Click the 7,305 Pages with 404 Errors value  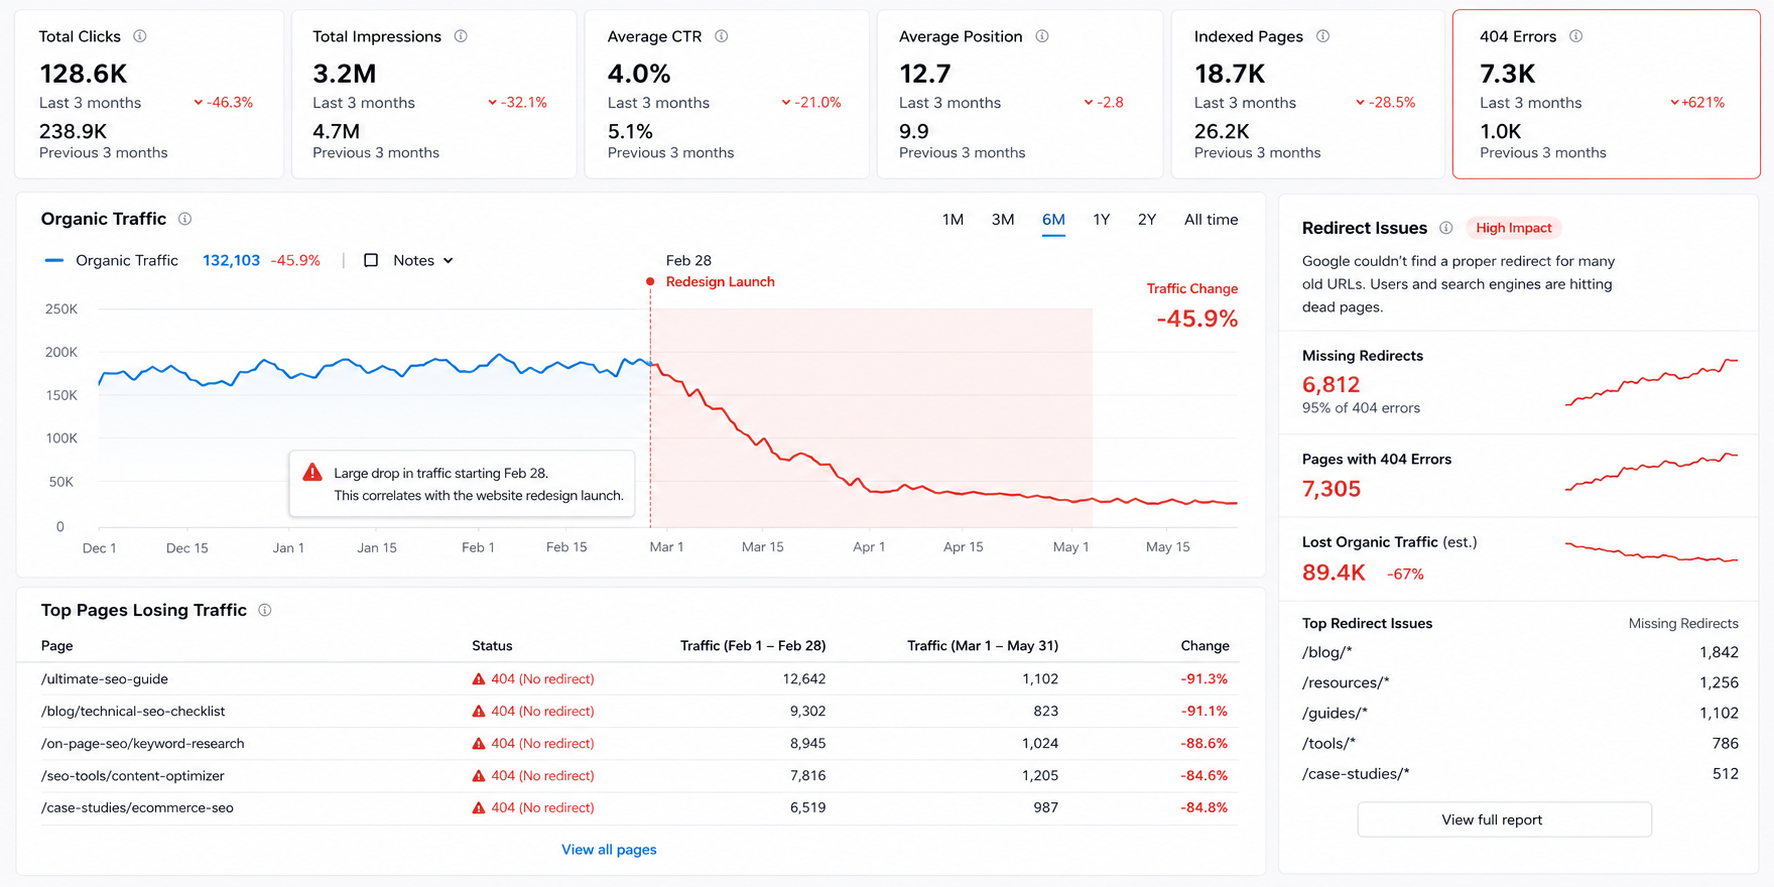(x=1331, y=489)
